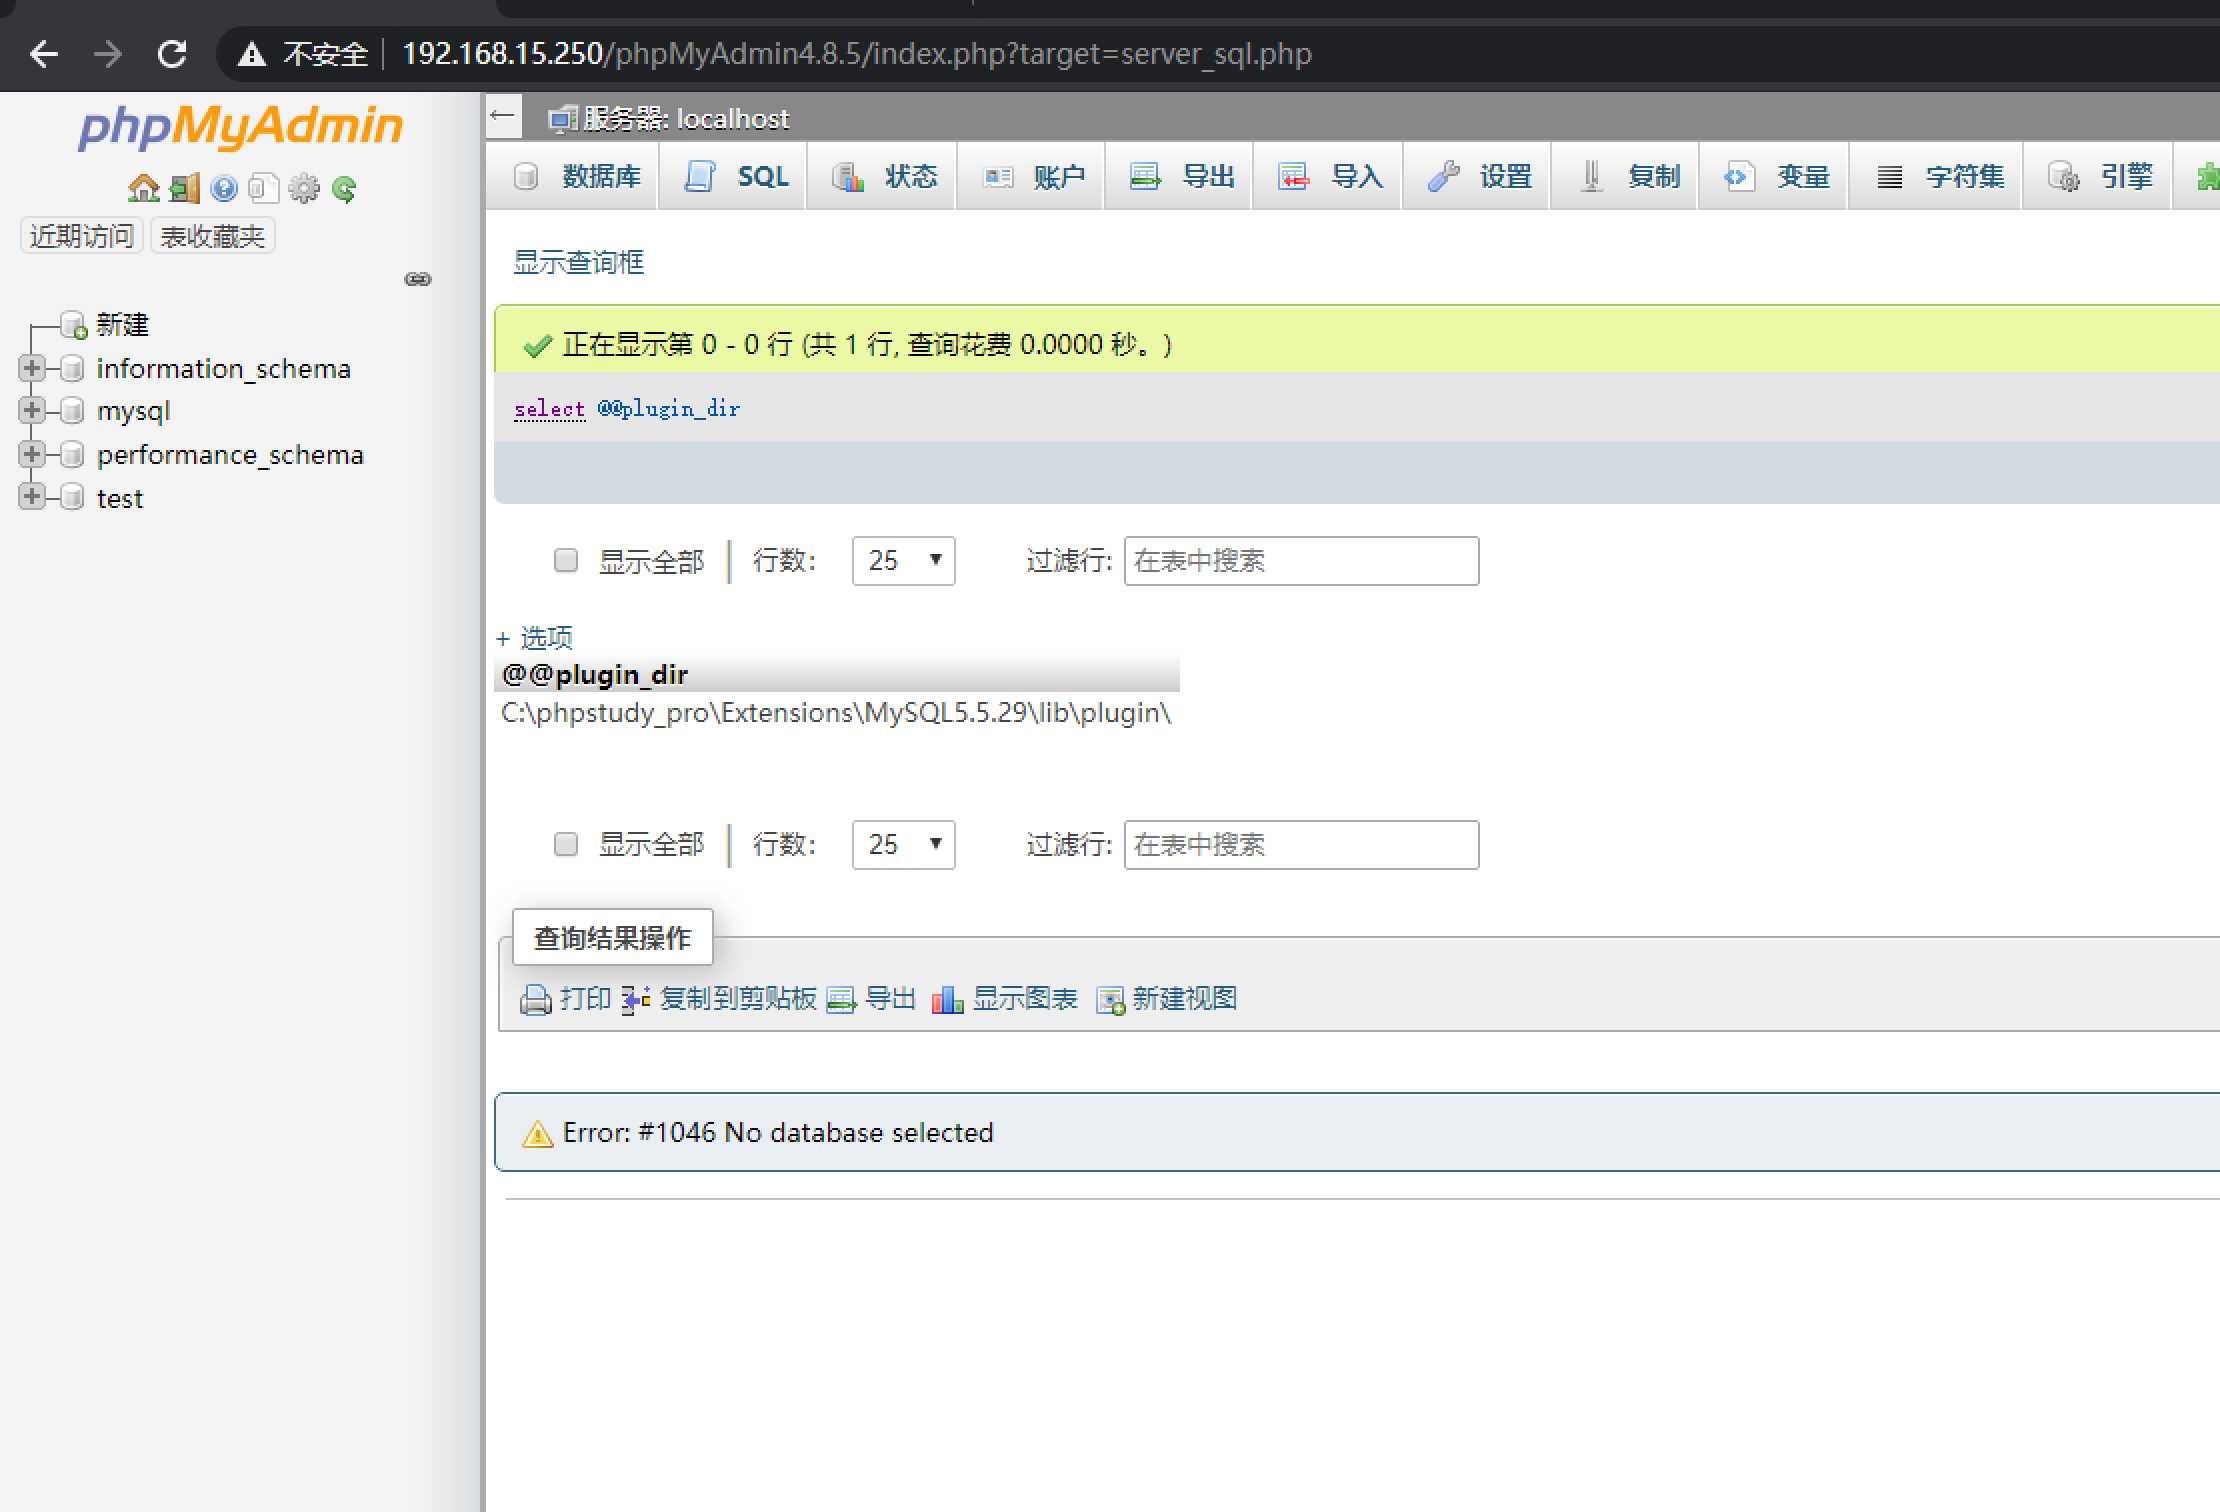Open the 变量 variables tab
This screenshot has height=1512, width=2220.
[1775, 177]
